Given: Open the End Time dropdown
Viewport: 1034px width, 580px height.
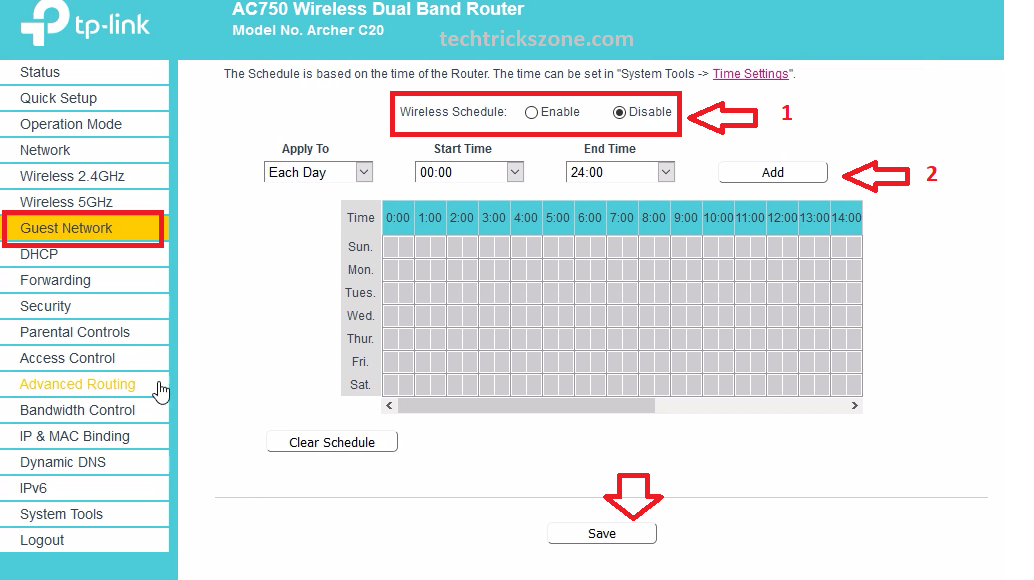Looking at the screenshot, I should click(619, 172).
